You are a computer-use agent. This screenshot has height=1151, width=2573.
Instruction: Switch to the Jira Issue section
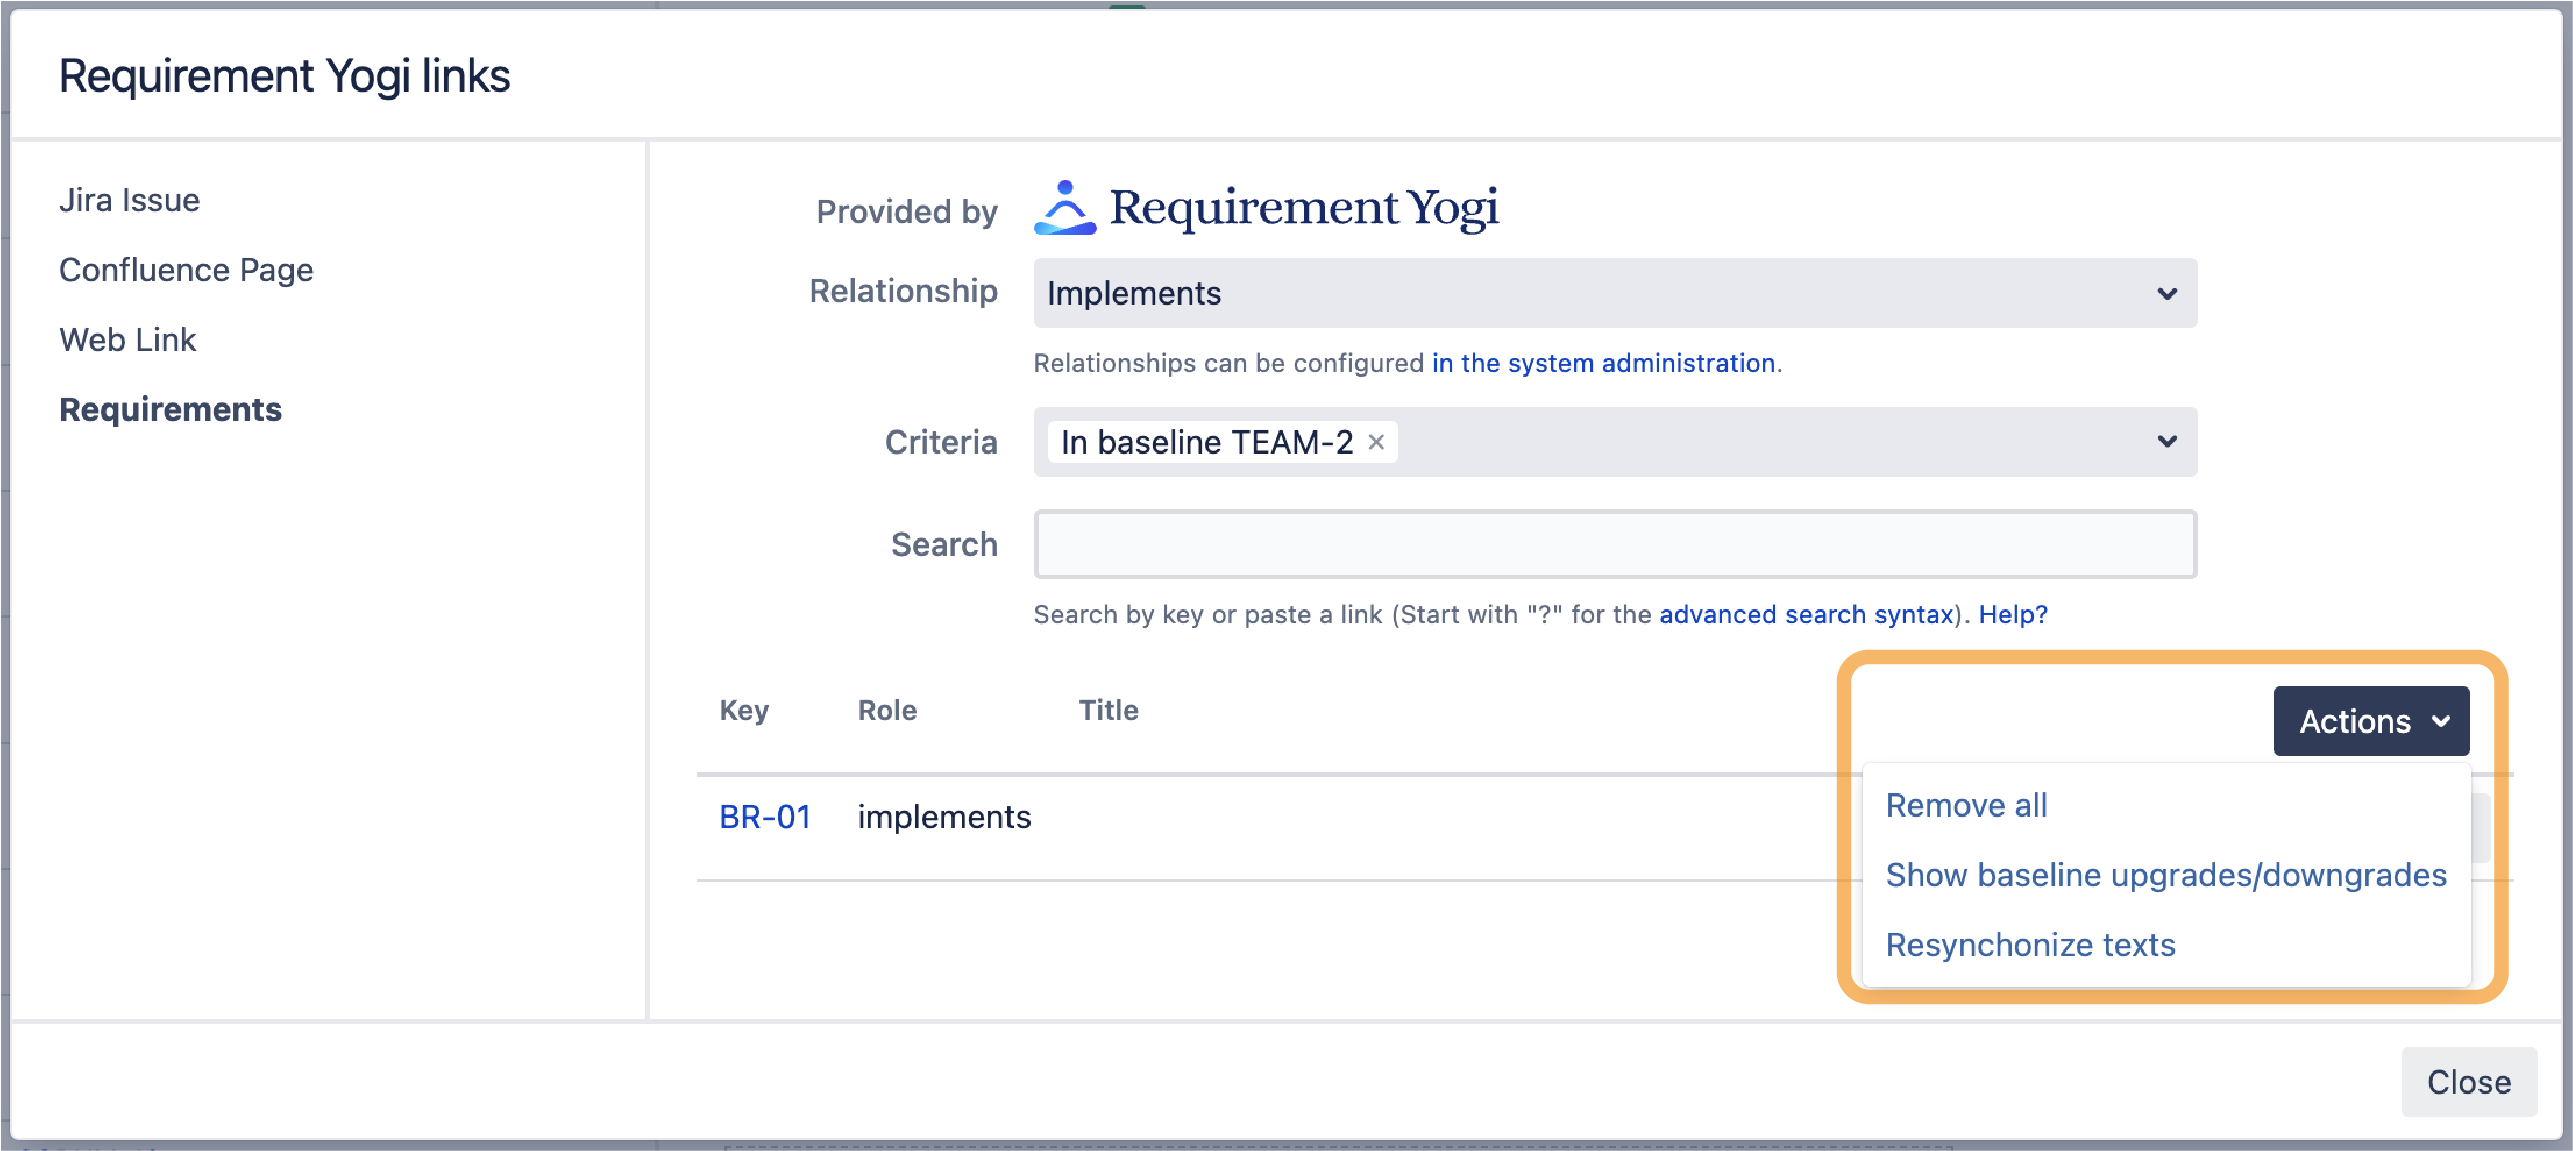[x=129, y=199]
